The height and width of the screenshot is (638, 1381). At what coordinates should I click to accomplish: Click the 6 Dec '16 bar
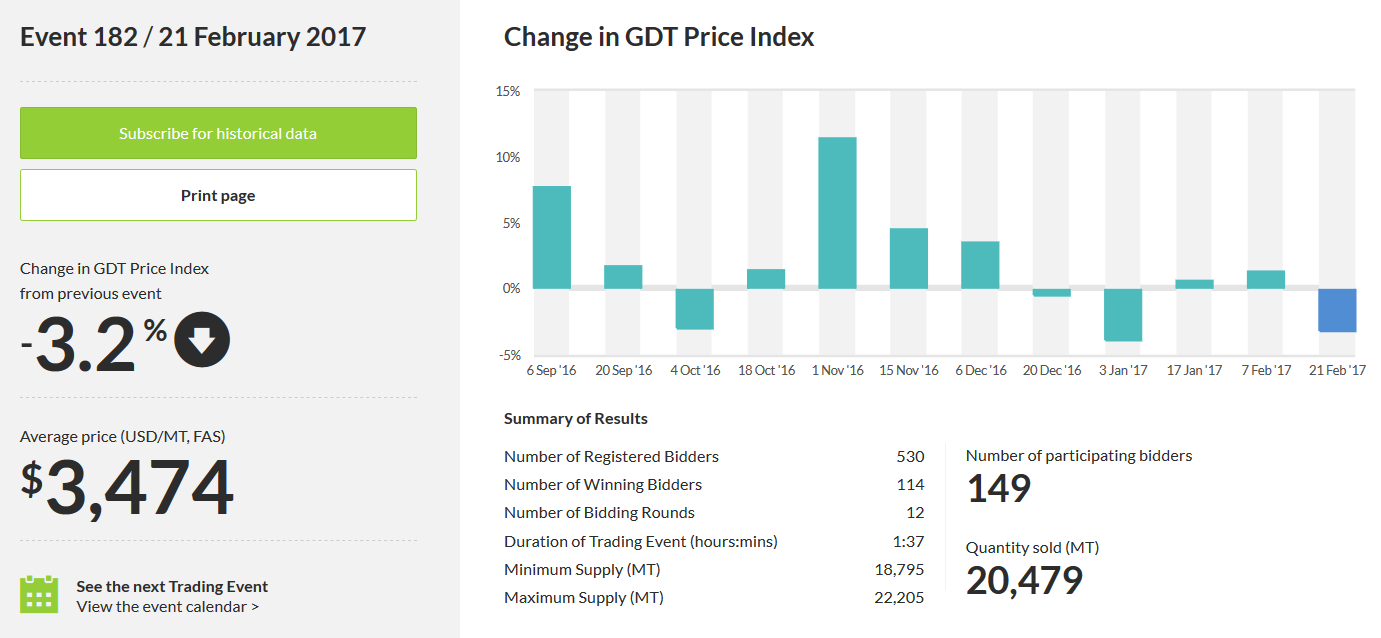pos(980,265)
